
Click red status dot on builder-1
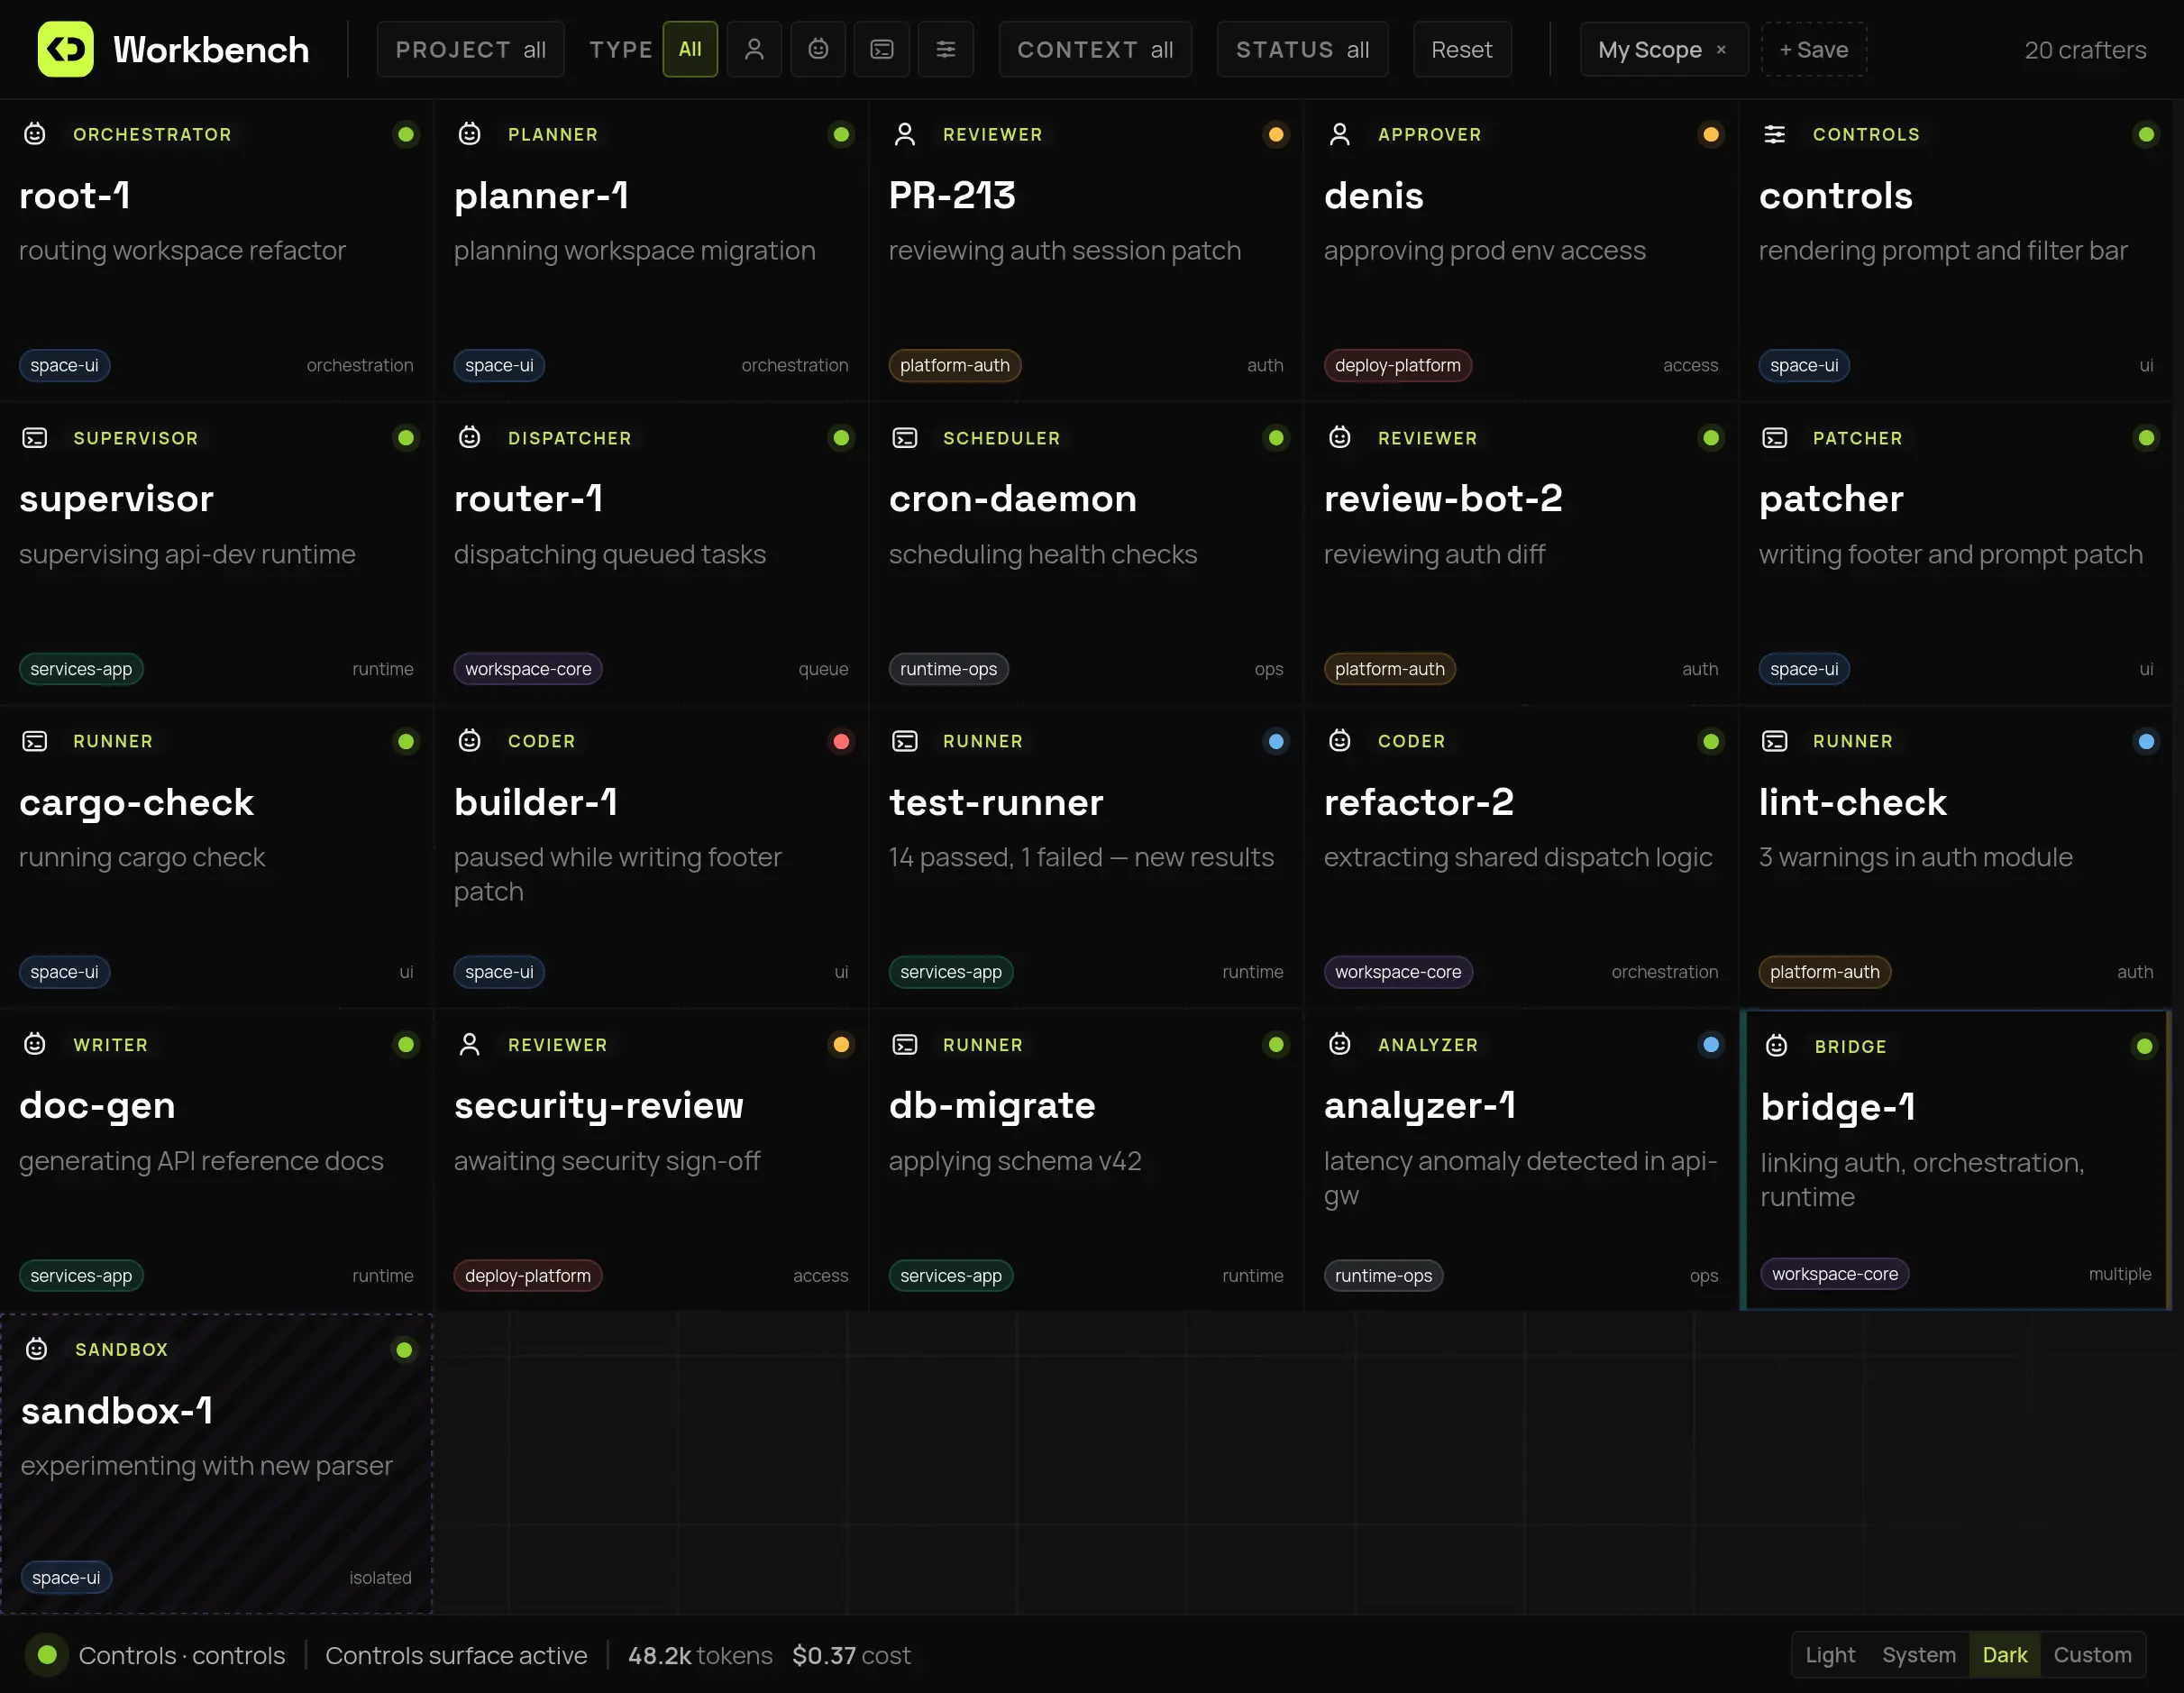click(841, 741)
